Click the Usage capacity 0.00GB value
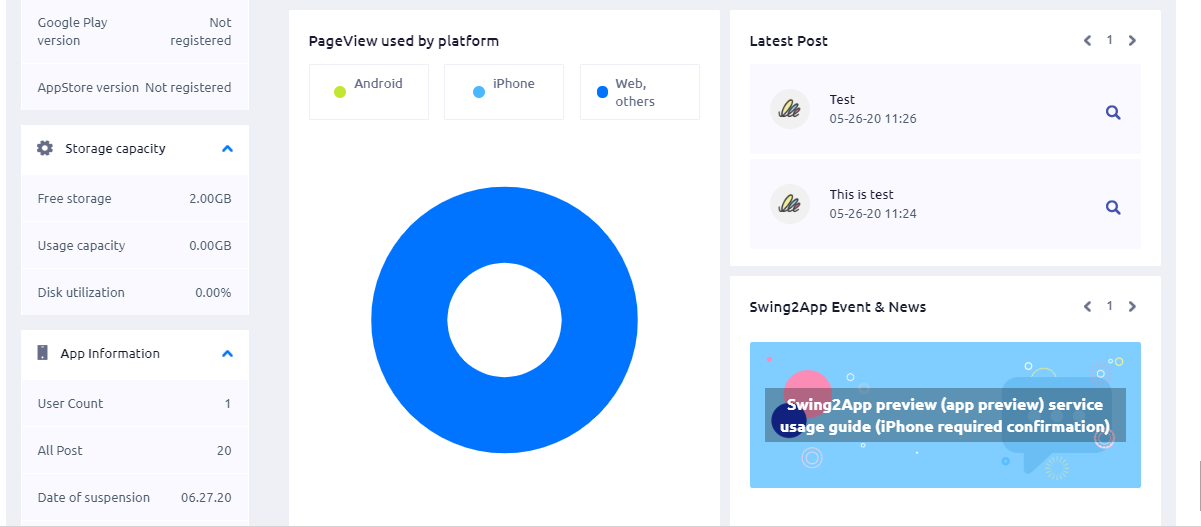Viewport: 1201px width, 527px height. click(x=210, y=246)
